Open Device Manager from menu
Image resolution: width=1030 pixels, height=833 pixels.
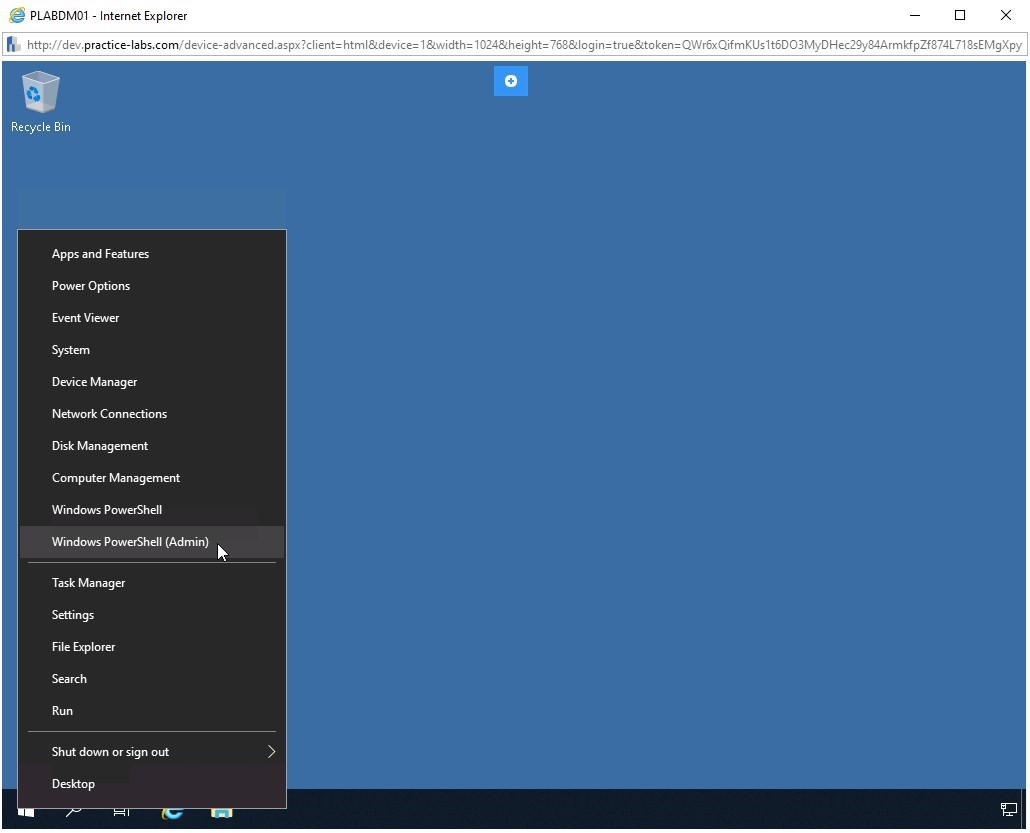[95, 382]
